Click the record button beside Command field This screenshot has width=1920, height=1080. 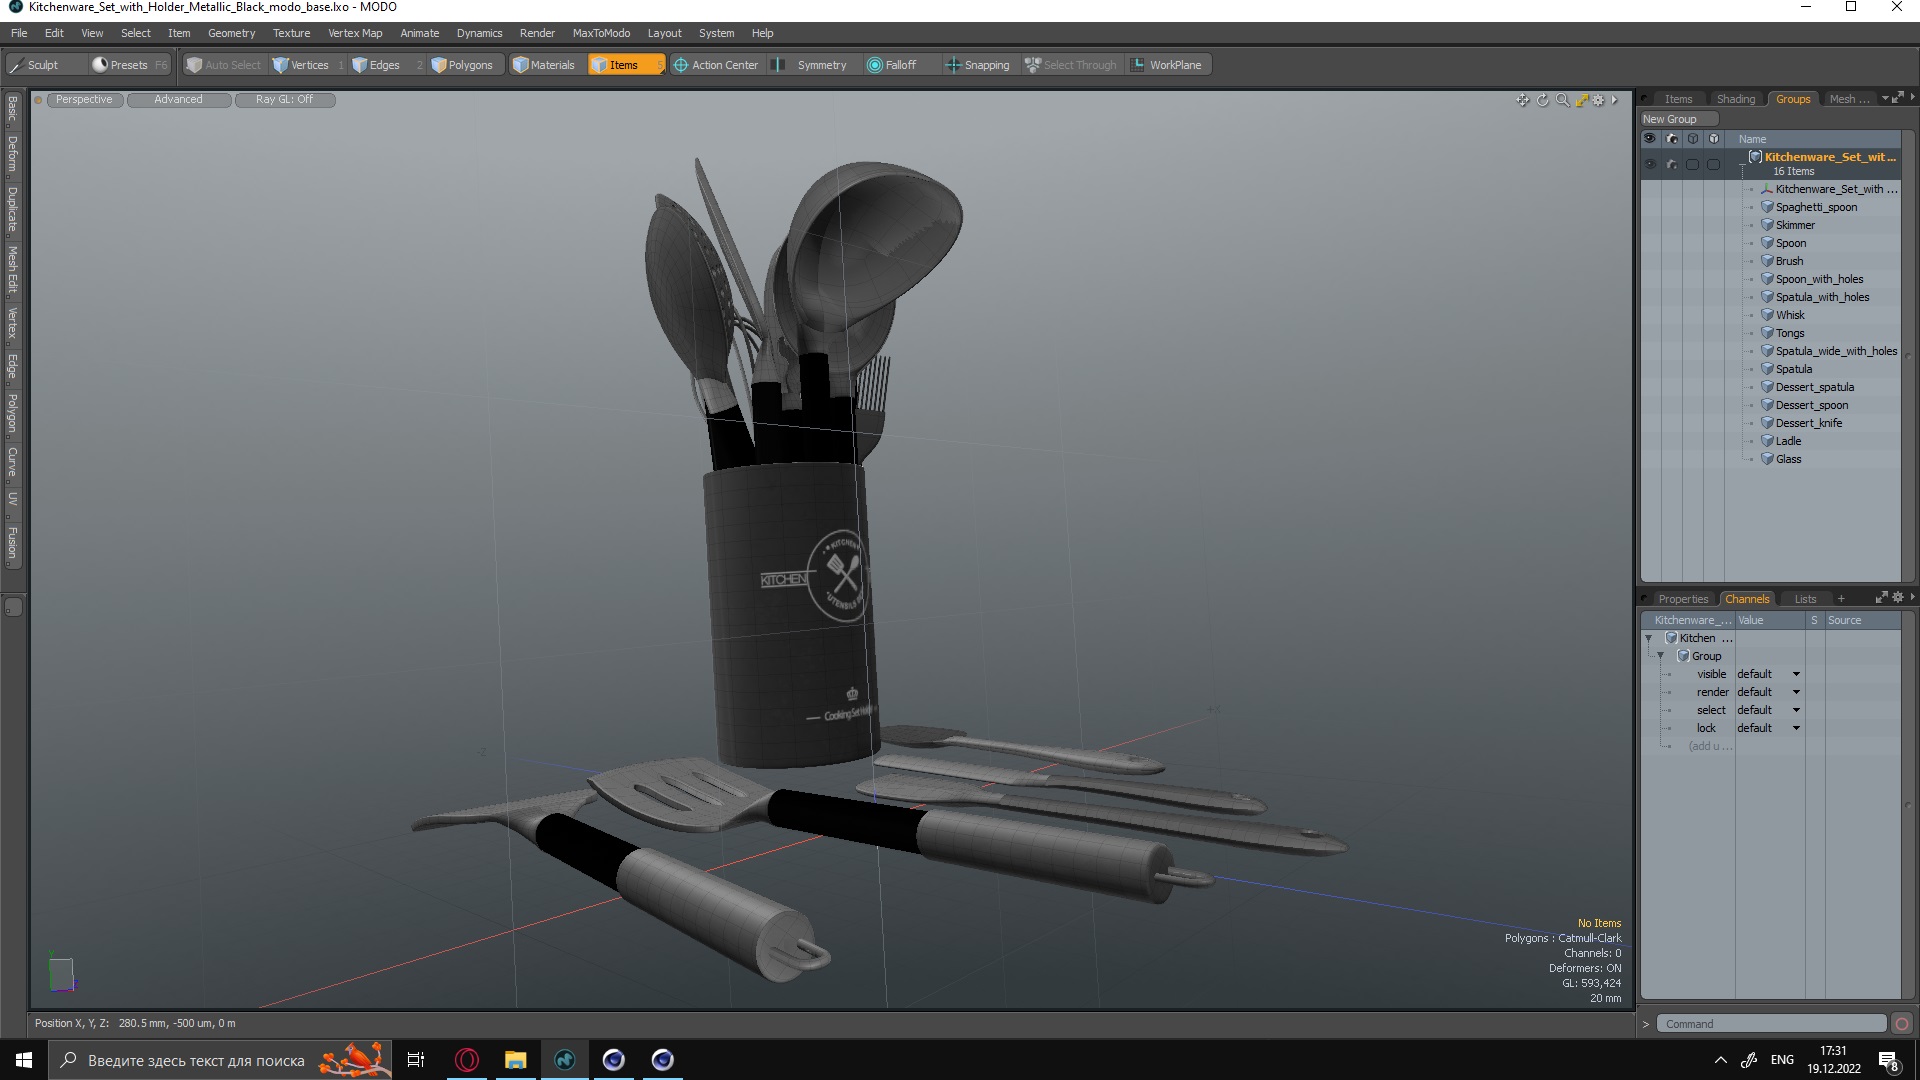pos(1902,1024)
